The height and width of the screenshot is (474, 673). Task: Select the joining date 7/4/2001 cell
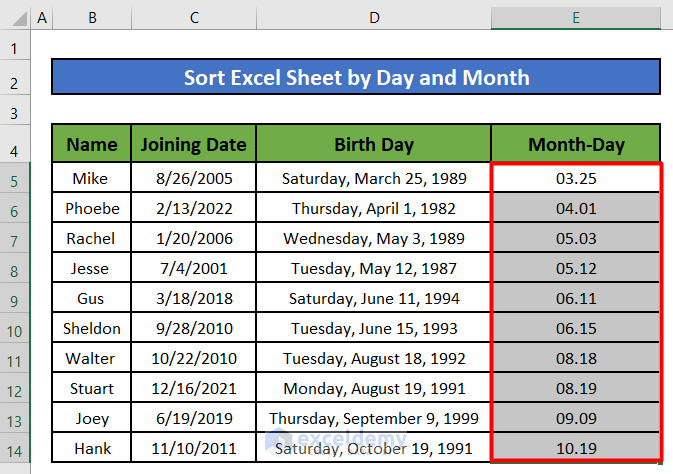coord(193,269)
